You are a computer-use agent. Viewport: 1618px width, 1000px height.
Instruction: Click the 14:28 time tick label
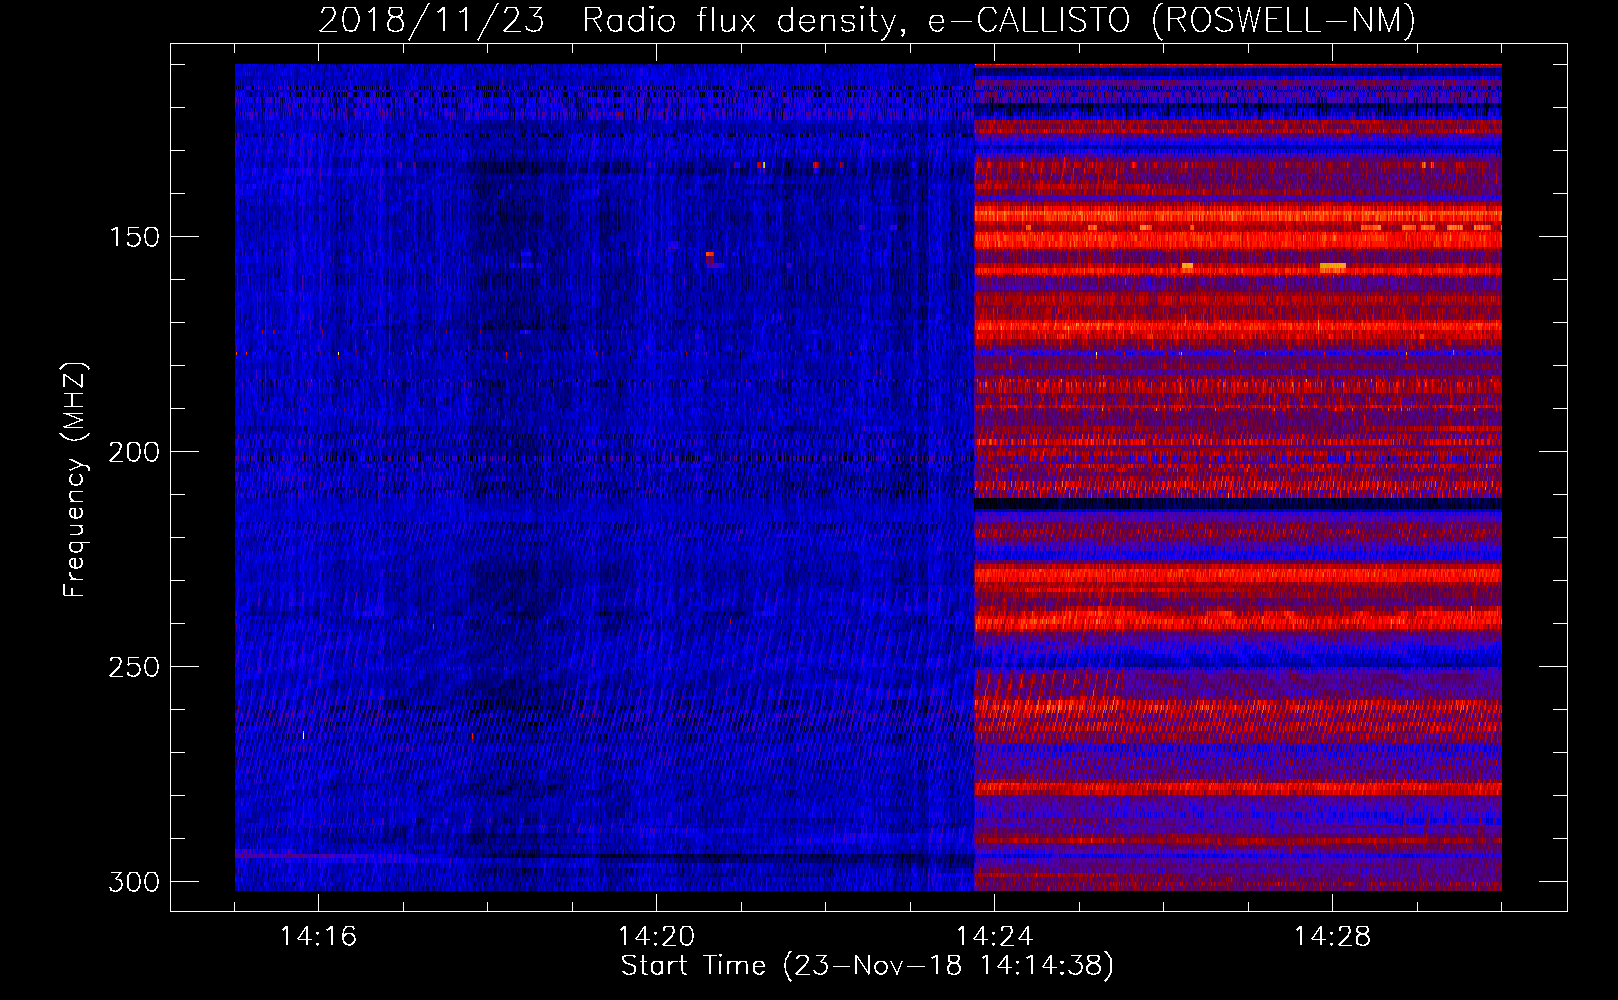[x=1332, y=937]
